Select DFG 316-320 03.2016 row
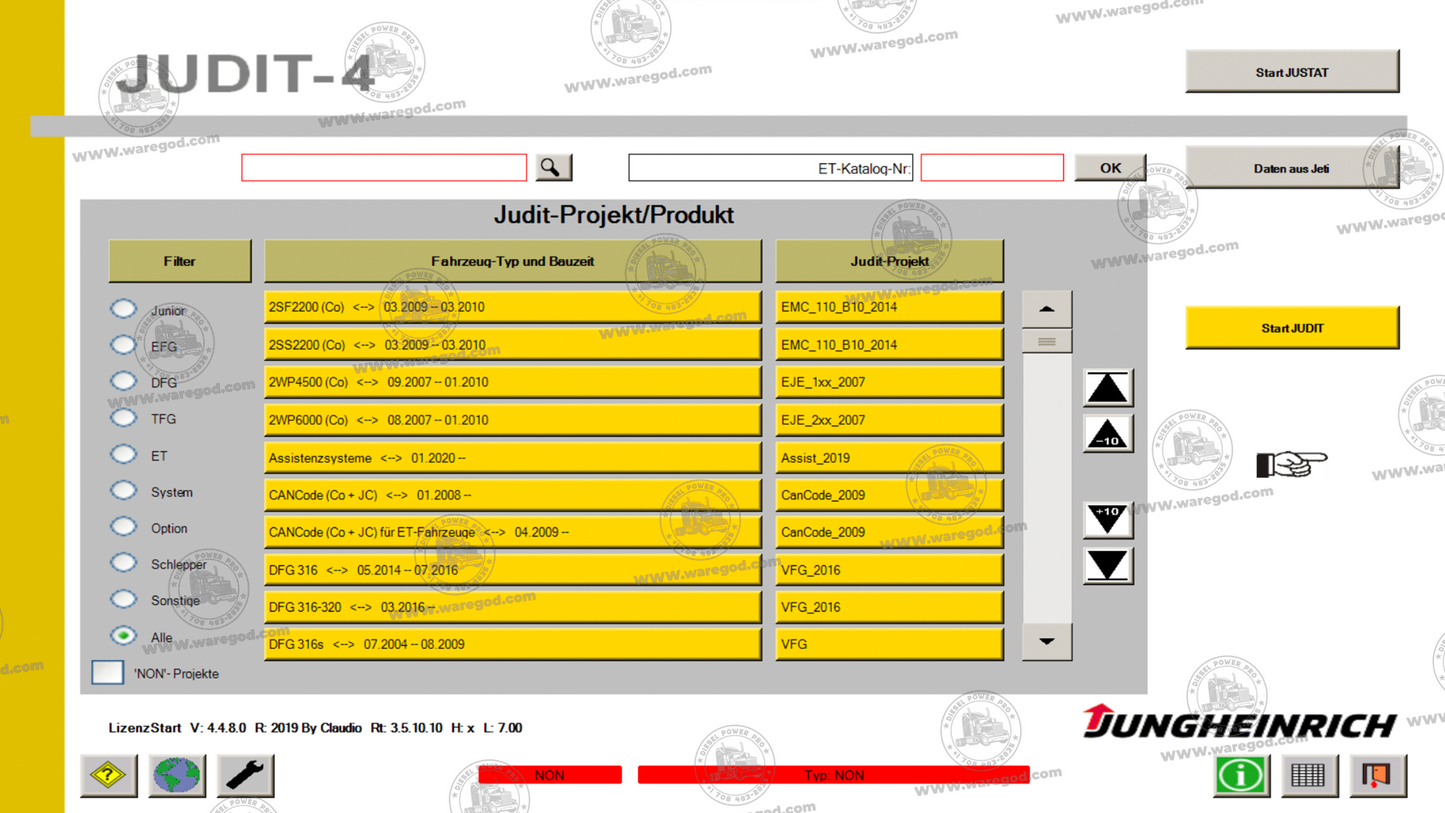The height and width of the screenshot is (813, 1445). click(x=513, y=607)
